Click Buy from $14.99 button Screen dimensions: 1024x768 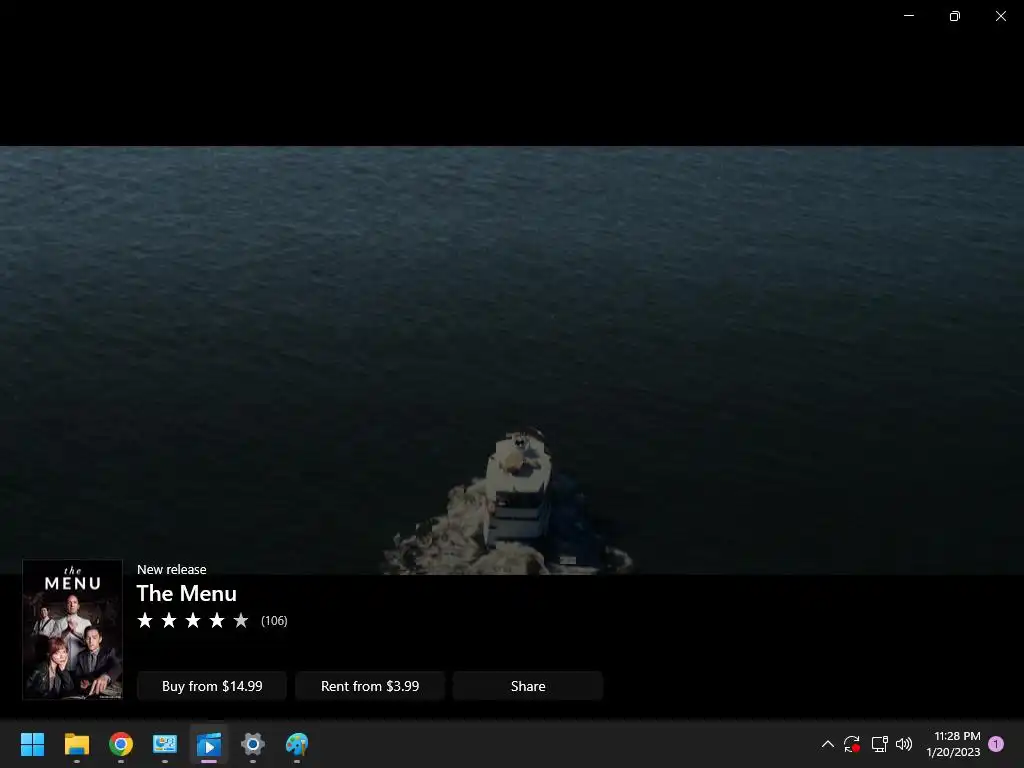[212, 686]
